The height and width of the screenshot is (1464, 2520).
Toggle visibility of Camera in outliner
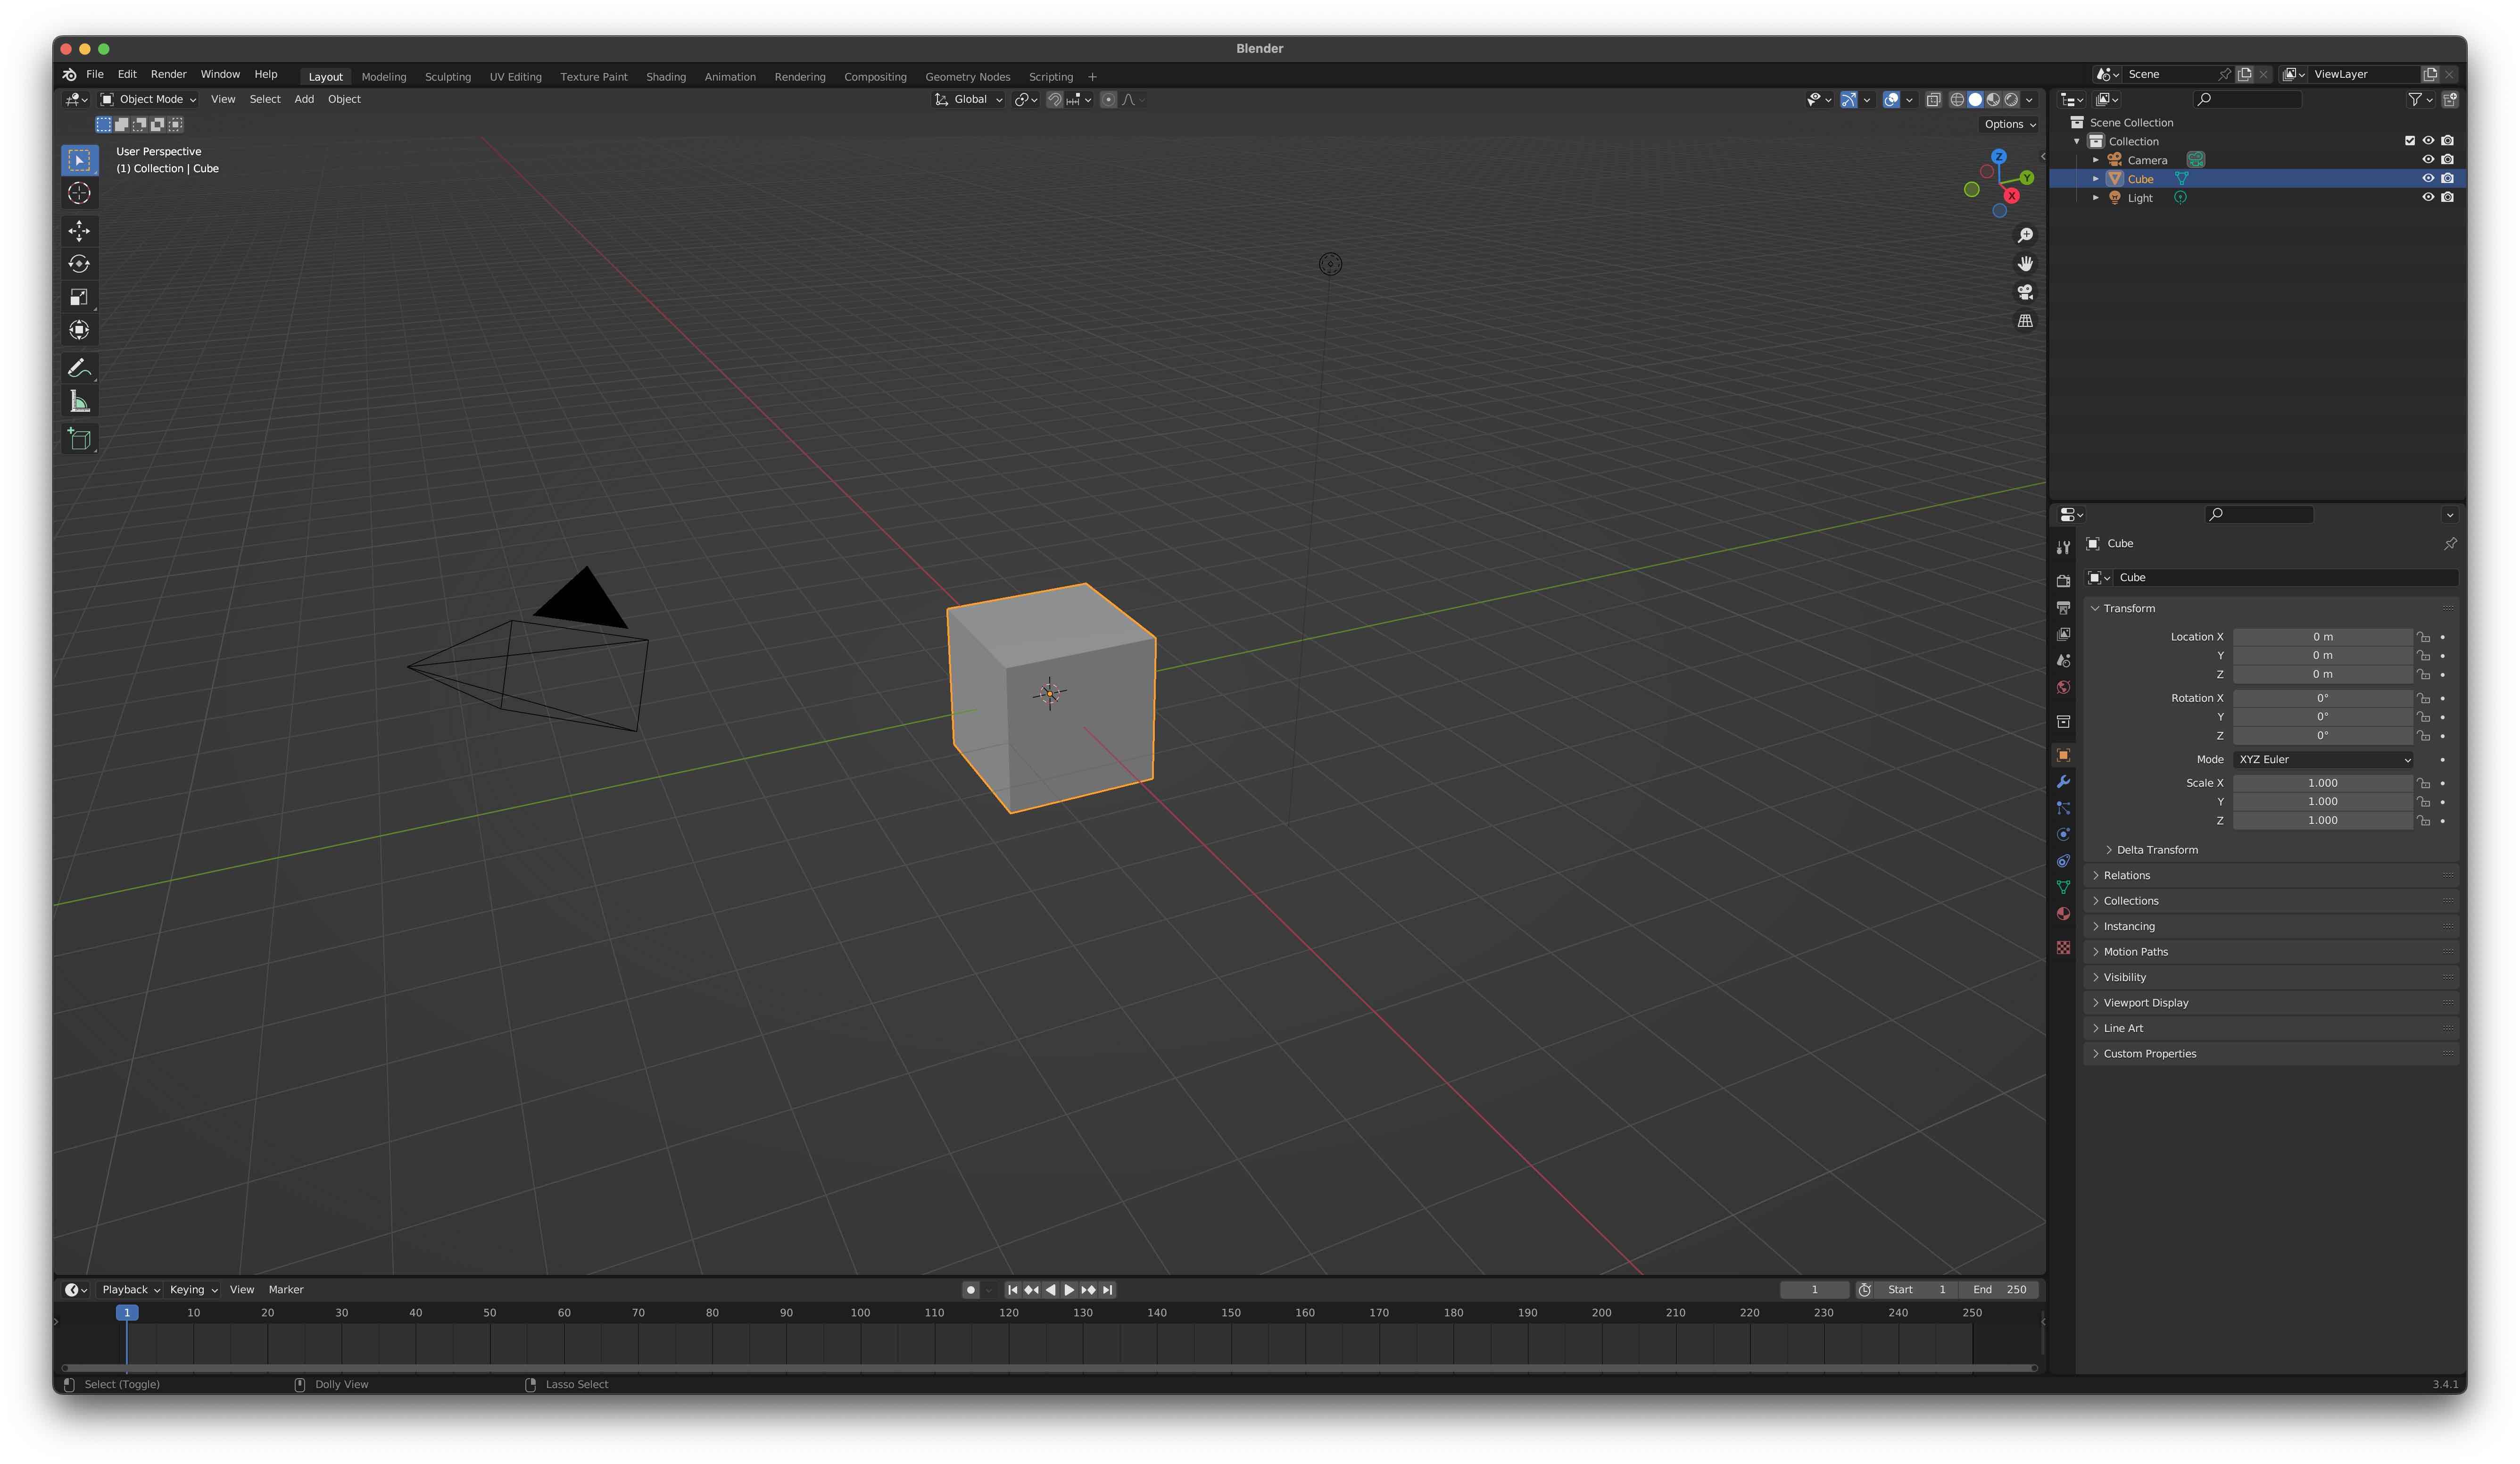pyautogui.click(x=2428, y=158)
